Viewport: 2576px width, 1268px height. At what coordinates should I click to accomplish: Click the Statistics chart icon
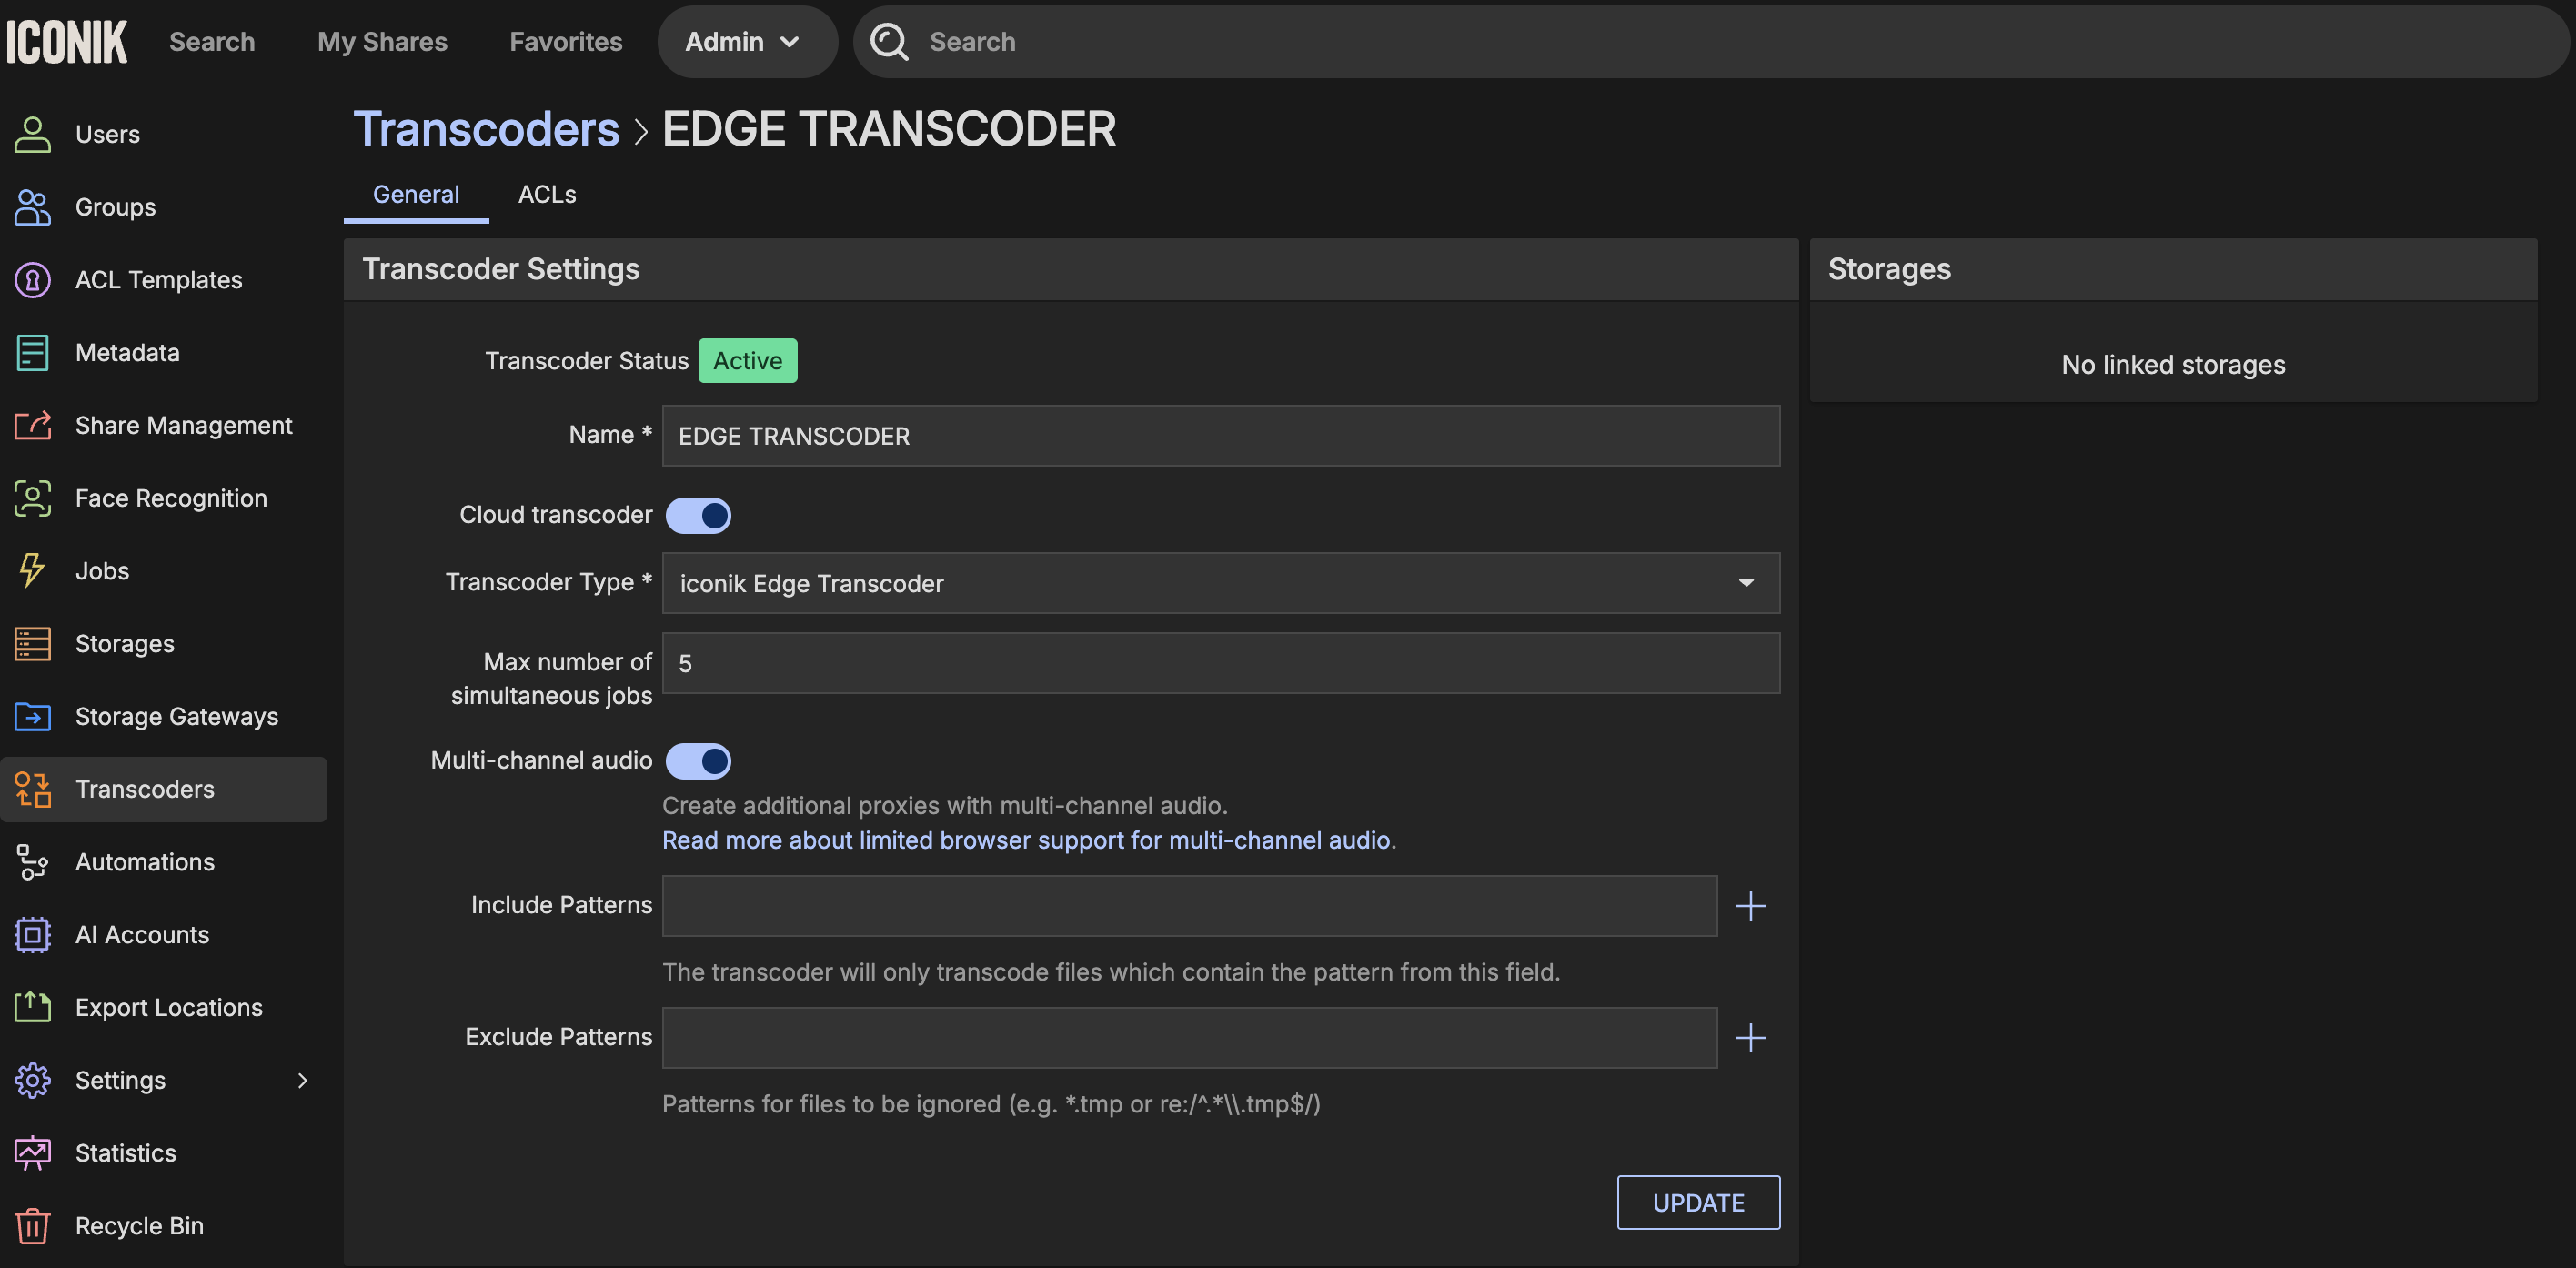[32, 1153]
